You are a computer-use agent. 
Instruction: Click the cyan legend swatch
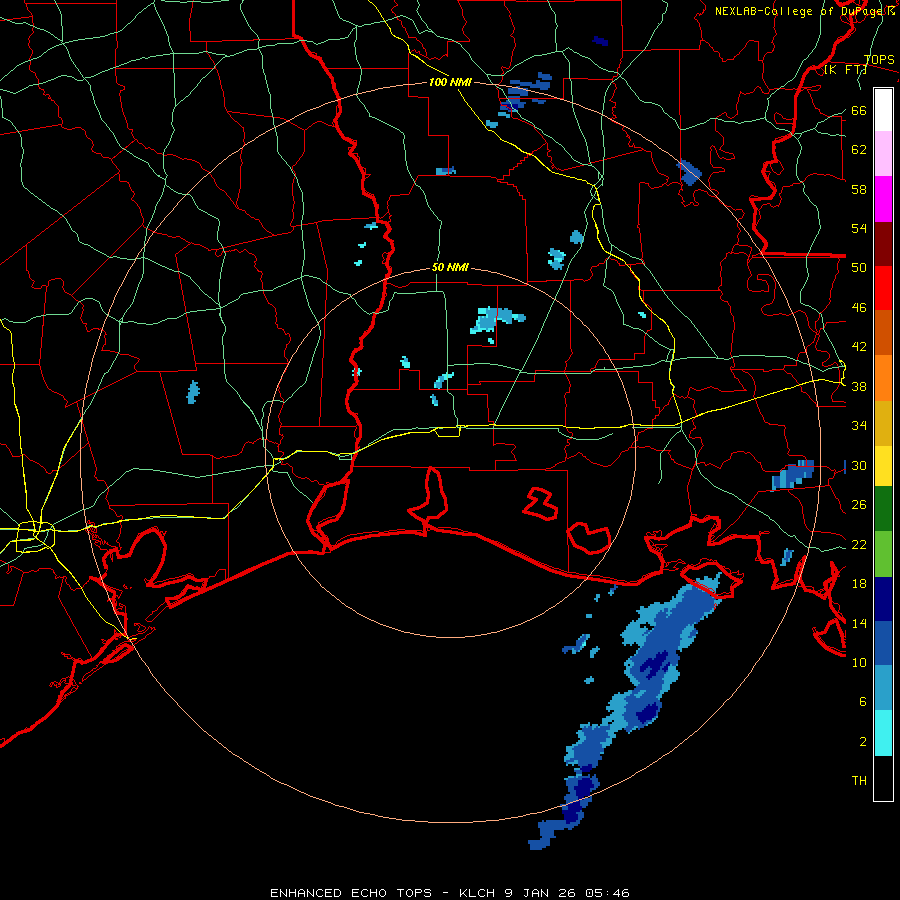[883, 733]
